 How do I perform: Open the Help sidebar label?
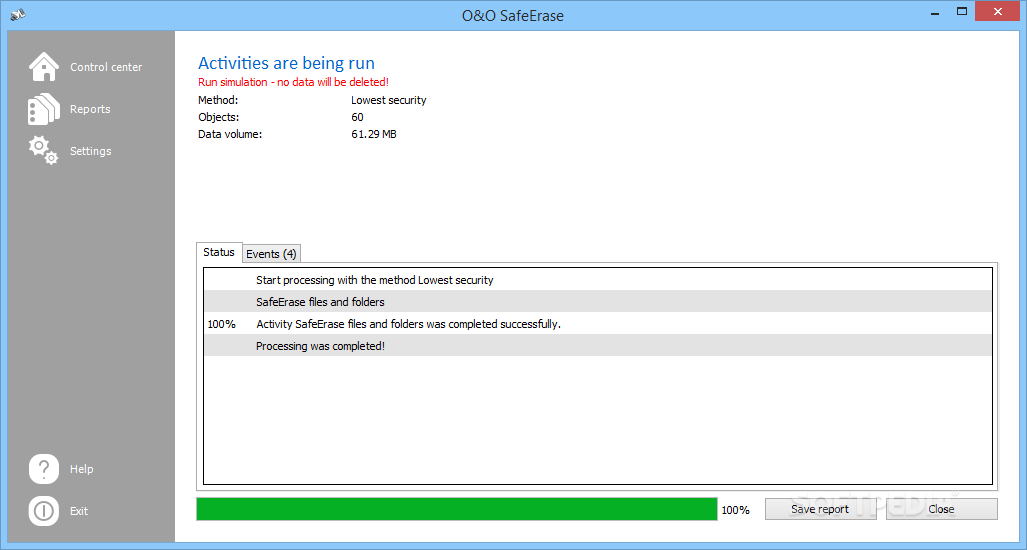click(x=82, y=469)
